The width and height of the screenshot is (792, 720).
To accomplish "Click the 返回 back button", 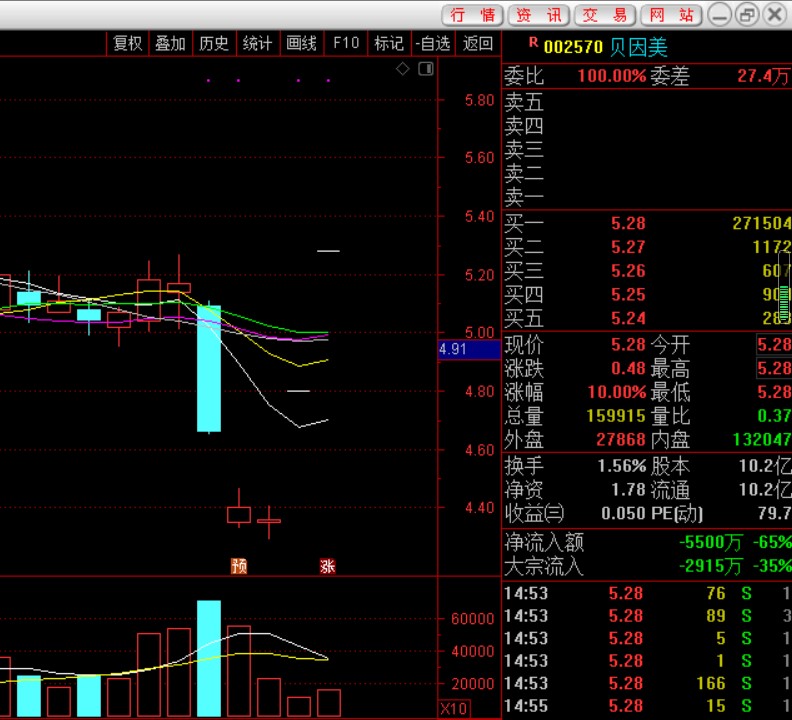I will click(x=478, y=43).
